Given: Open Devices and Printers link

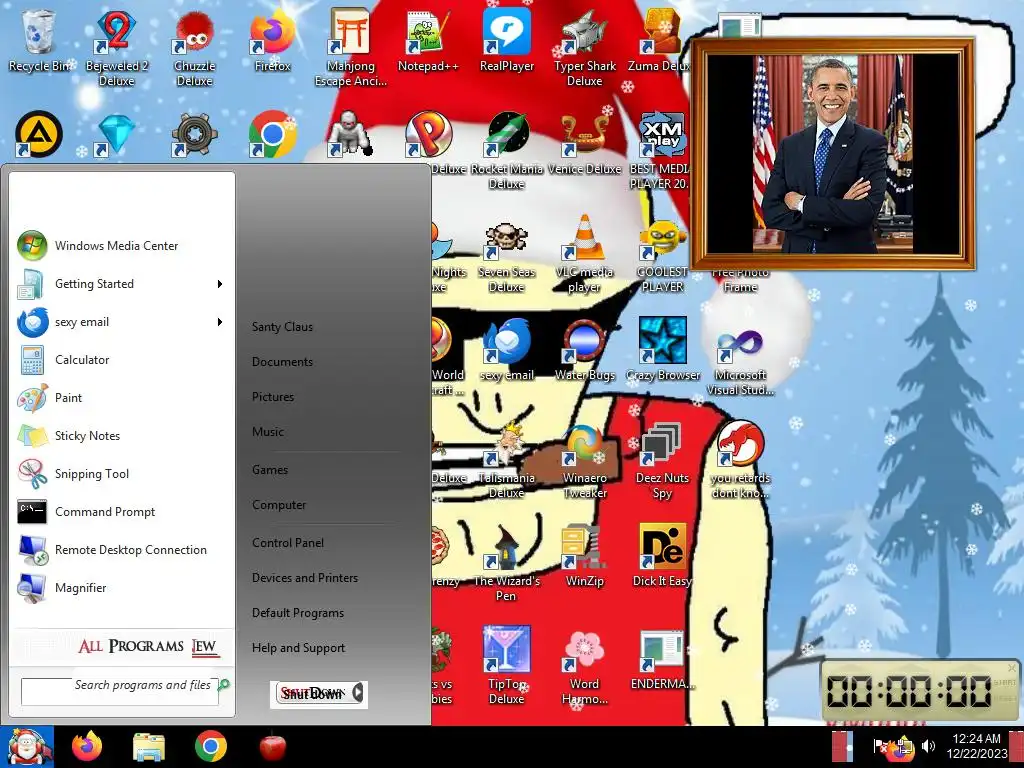Looking at the screenshot, I should 305,579.
